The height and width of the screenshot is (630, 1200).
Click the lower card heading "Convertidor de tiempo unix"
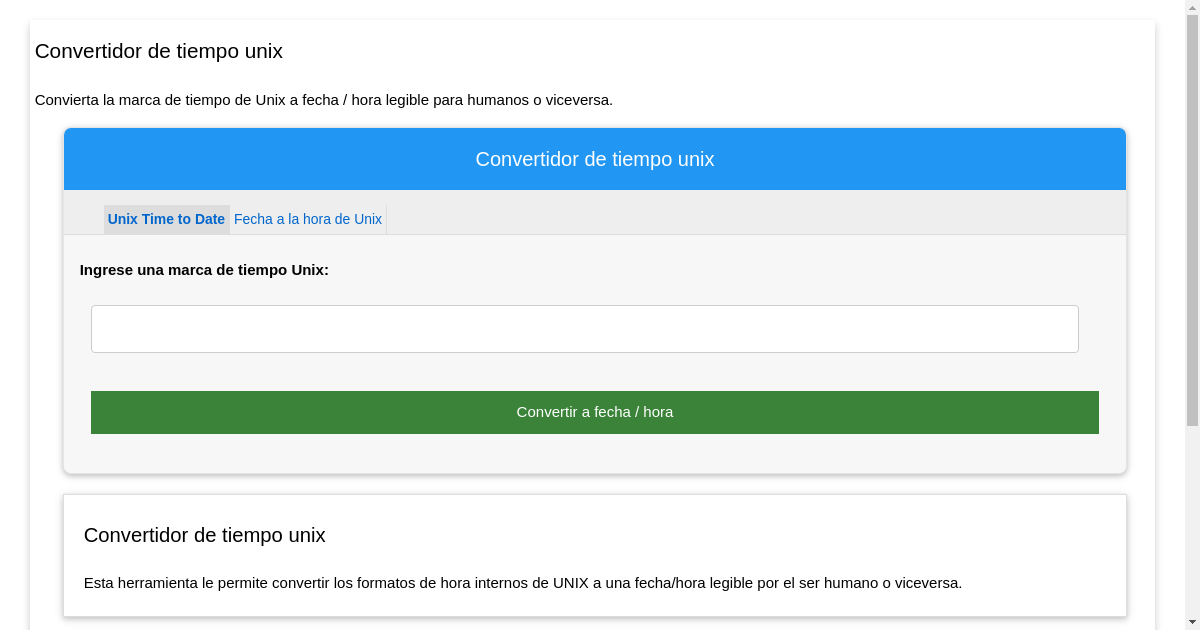(205, 535)
